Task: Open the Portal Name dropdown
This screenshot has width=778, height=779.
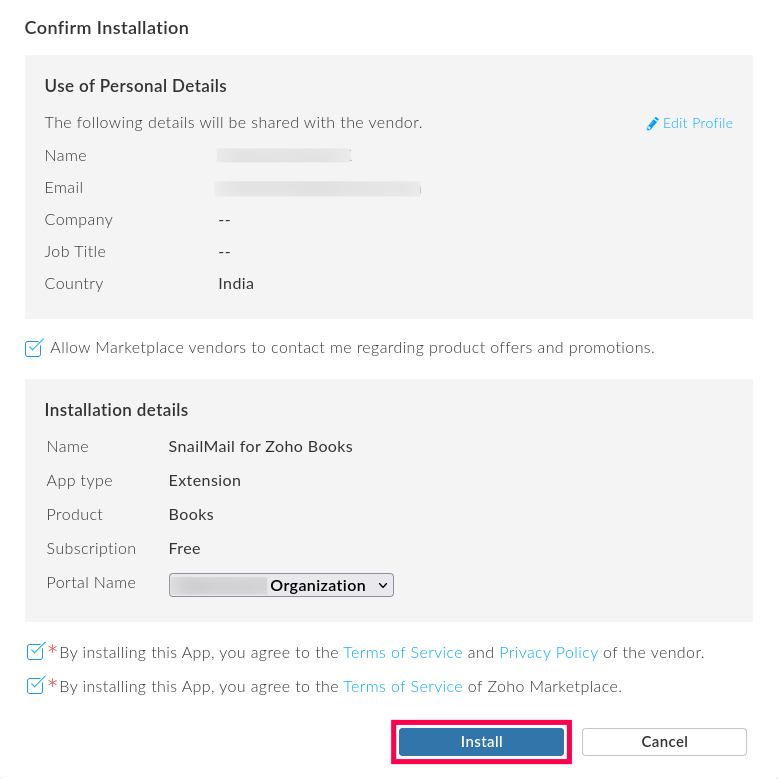Action: pos(281,585)
